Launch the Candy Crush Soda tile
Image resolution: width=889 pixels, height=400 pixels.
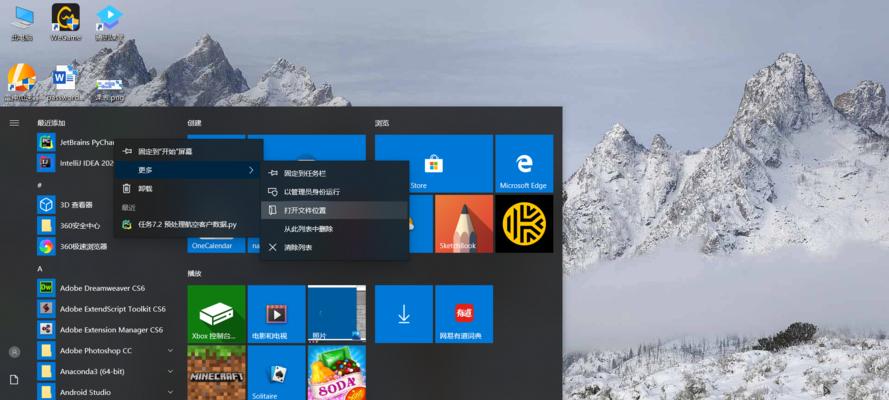(x=336, y=372)
